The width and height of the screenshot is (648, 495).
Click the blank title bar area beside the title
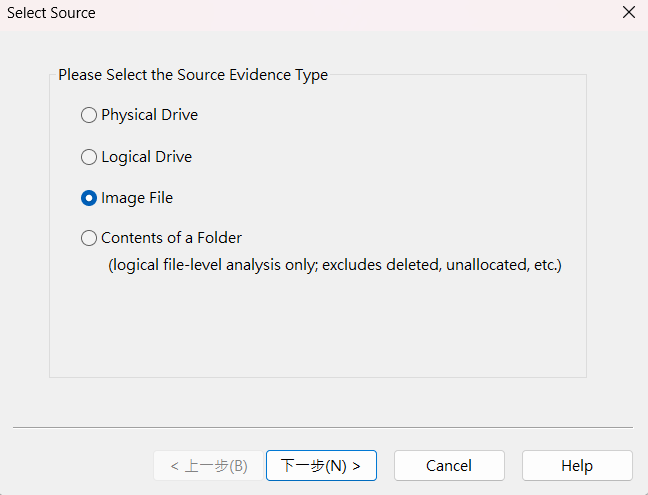(x=350, y=13)
